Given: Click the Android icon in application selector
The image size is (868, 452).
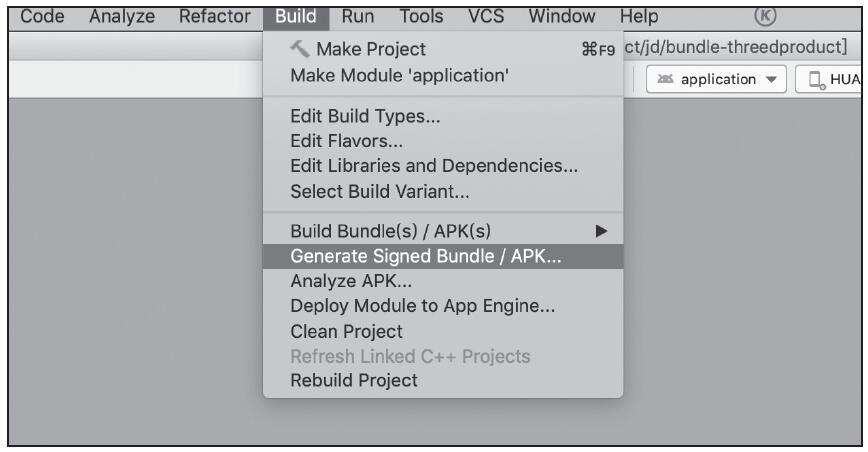Looking at the screenshot, I should (667, 79).
